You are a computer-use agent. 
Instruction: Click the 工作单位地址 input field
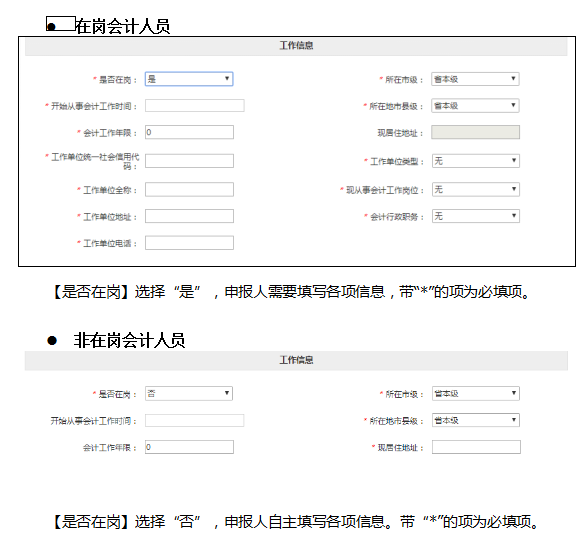(x=189, y=216)
